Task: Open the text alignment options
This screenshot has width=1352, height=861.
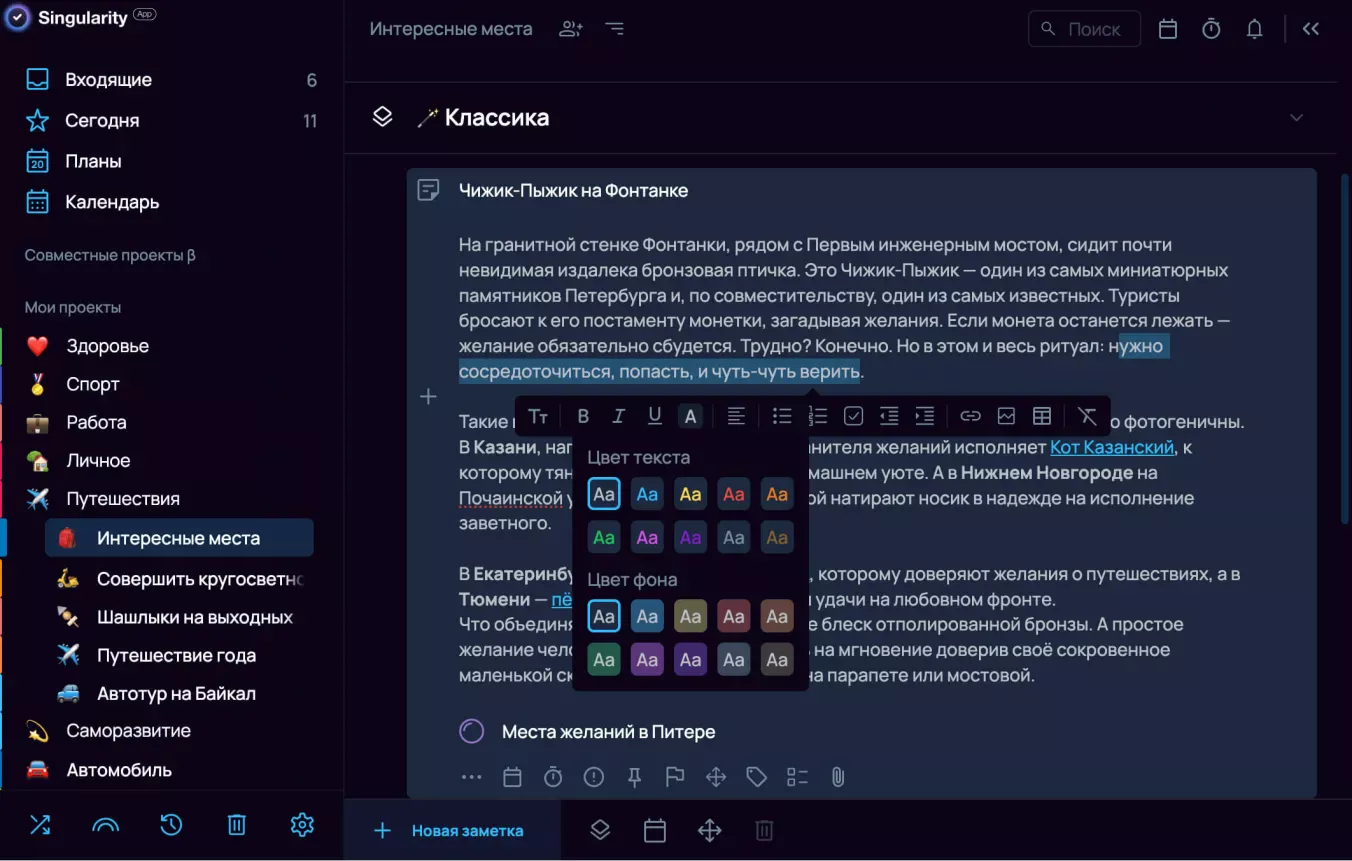Action: [x=736, y=416]
